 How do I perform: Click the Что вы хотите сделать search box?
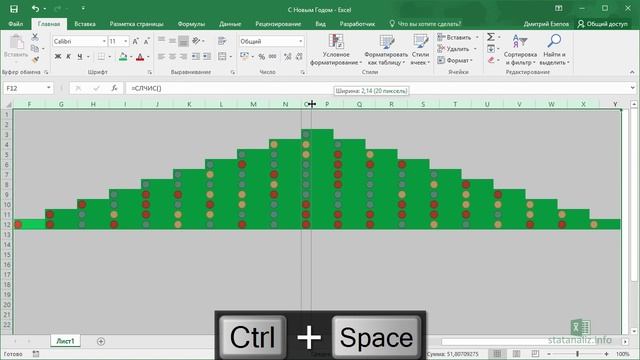pyautogui.click(x=425, y=24)
